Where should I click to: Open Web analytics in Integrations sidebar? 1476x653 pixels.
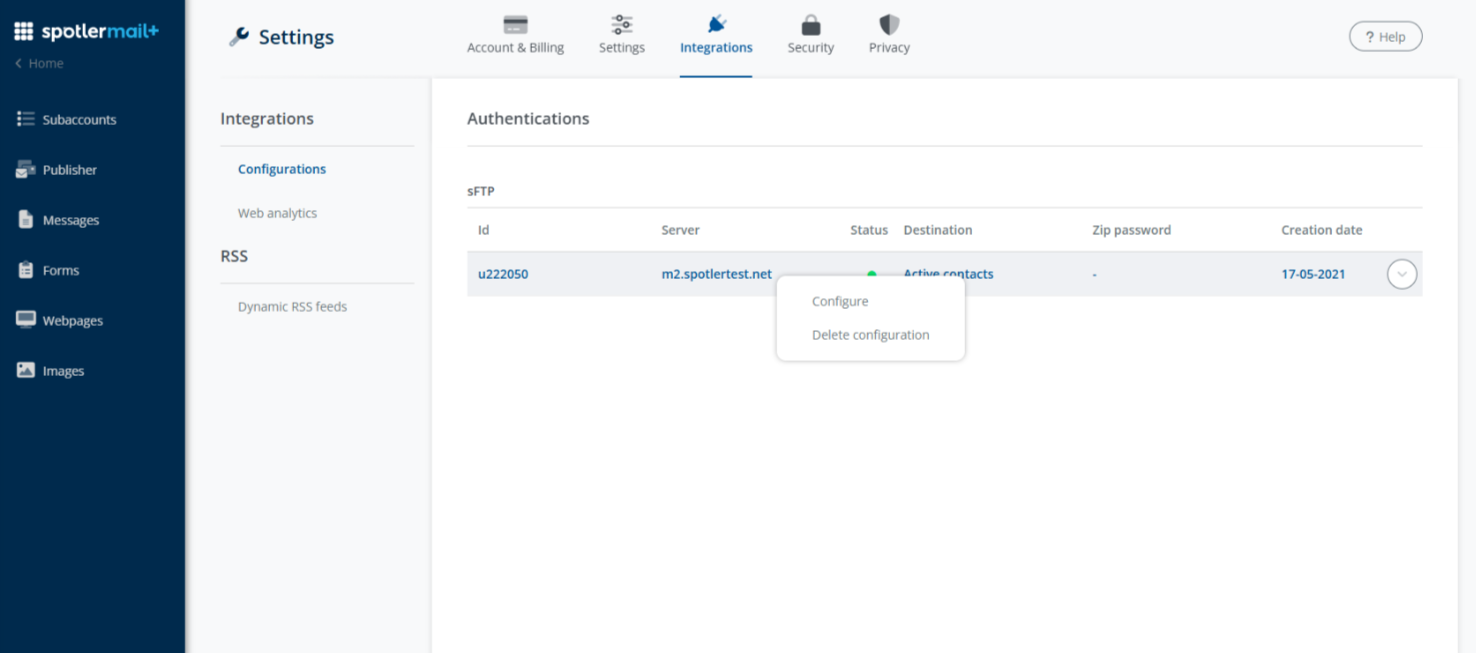click(x=277, y=213)
